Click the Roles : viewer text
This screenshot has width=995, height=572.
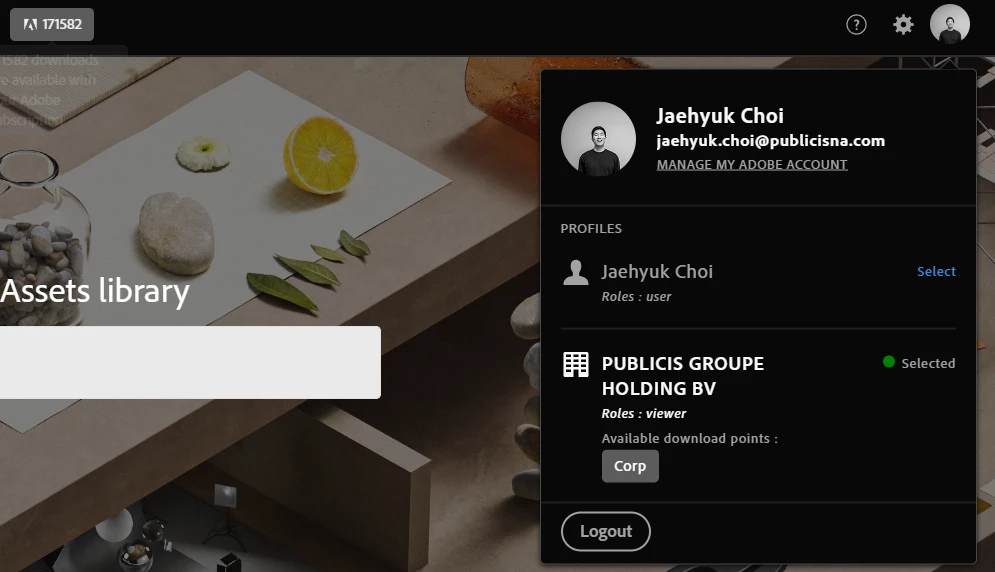click(644, 413)
